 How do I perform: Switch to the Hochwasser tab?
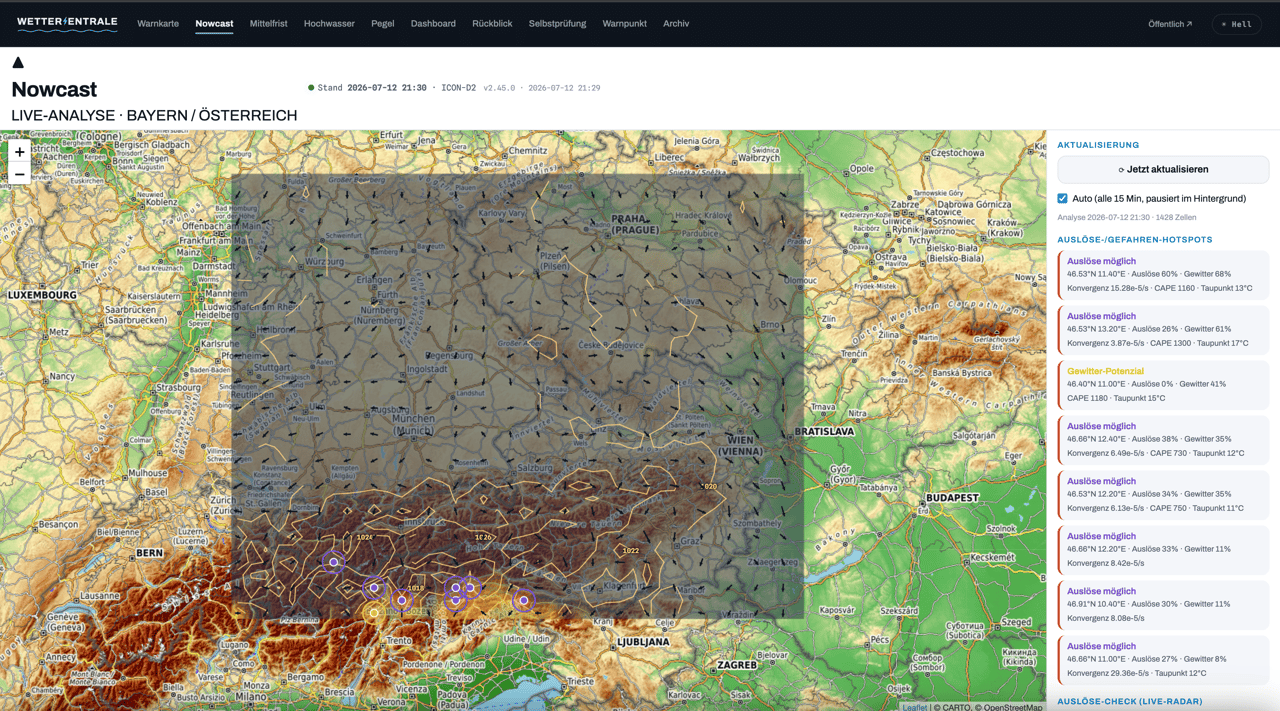click(329, 23)
